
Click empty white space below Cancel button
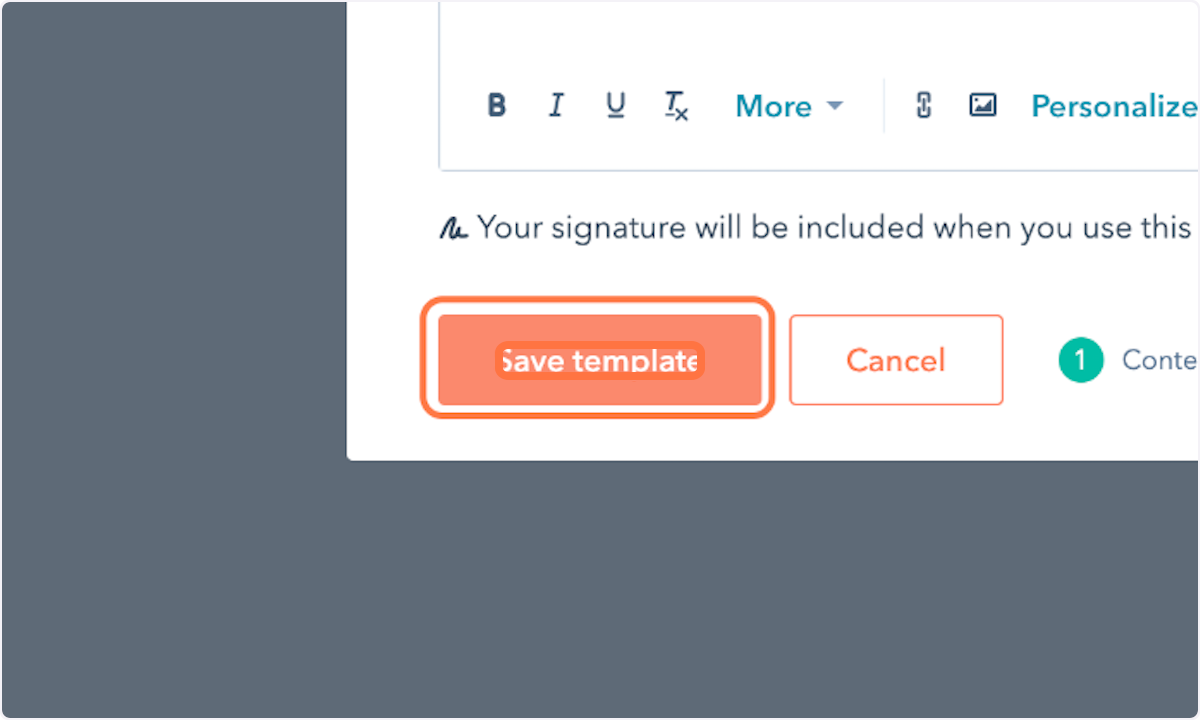pyautogui.click(x=896, y=434)
